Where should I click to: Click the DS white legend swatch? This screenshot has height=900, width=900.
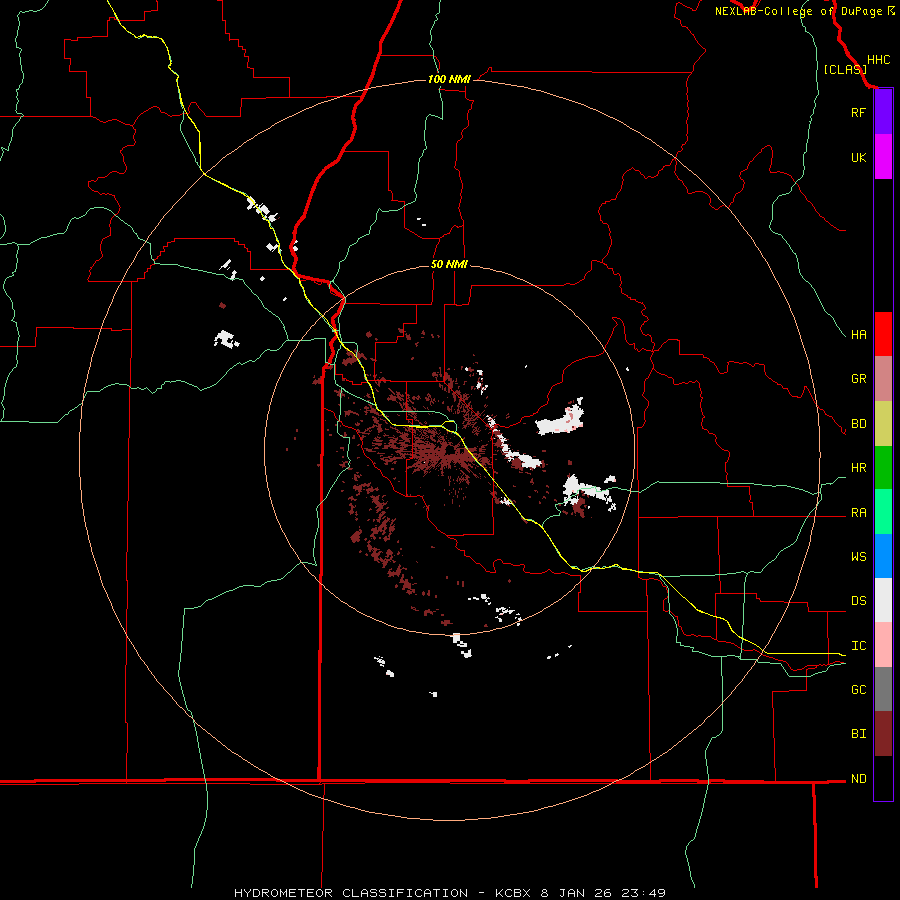pyautogui.click(x=883, y=600)
